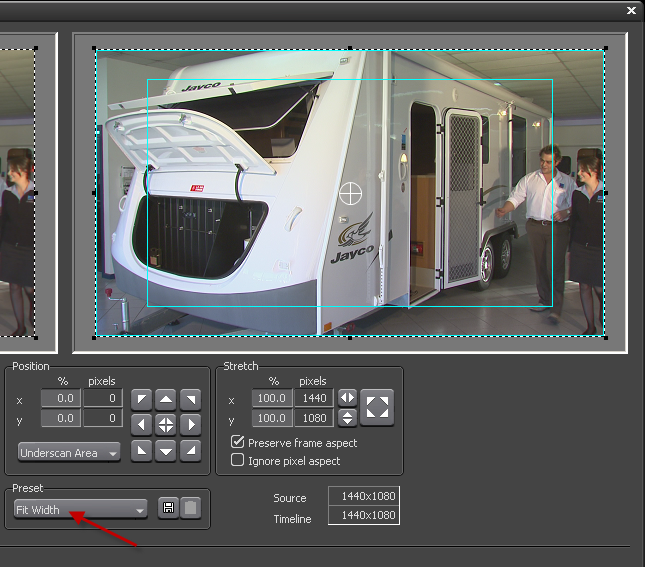Select the Timeline resolution value
The image size is (645, 567).
[x=364, y=515]
